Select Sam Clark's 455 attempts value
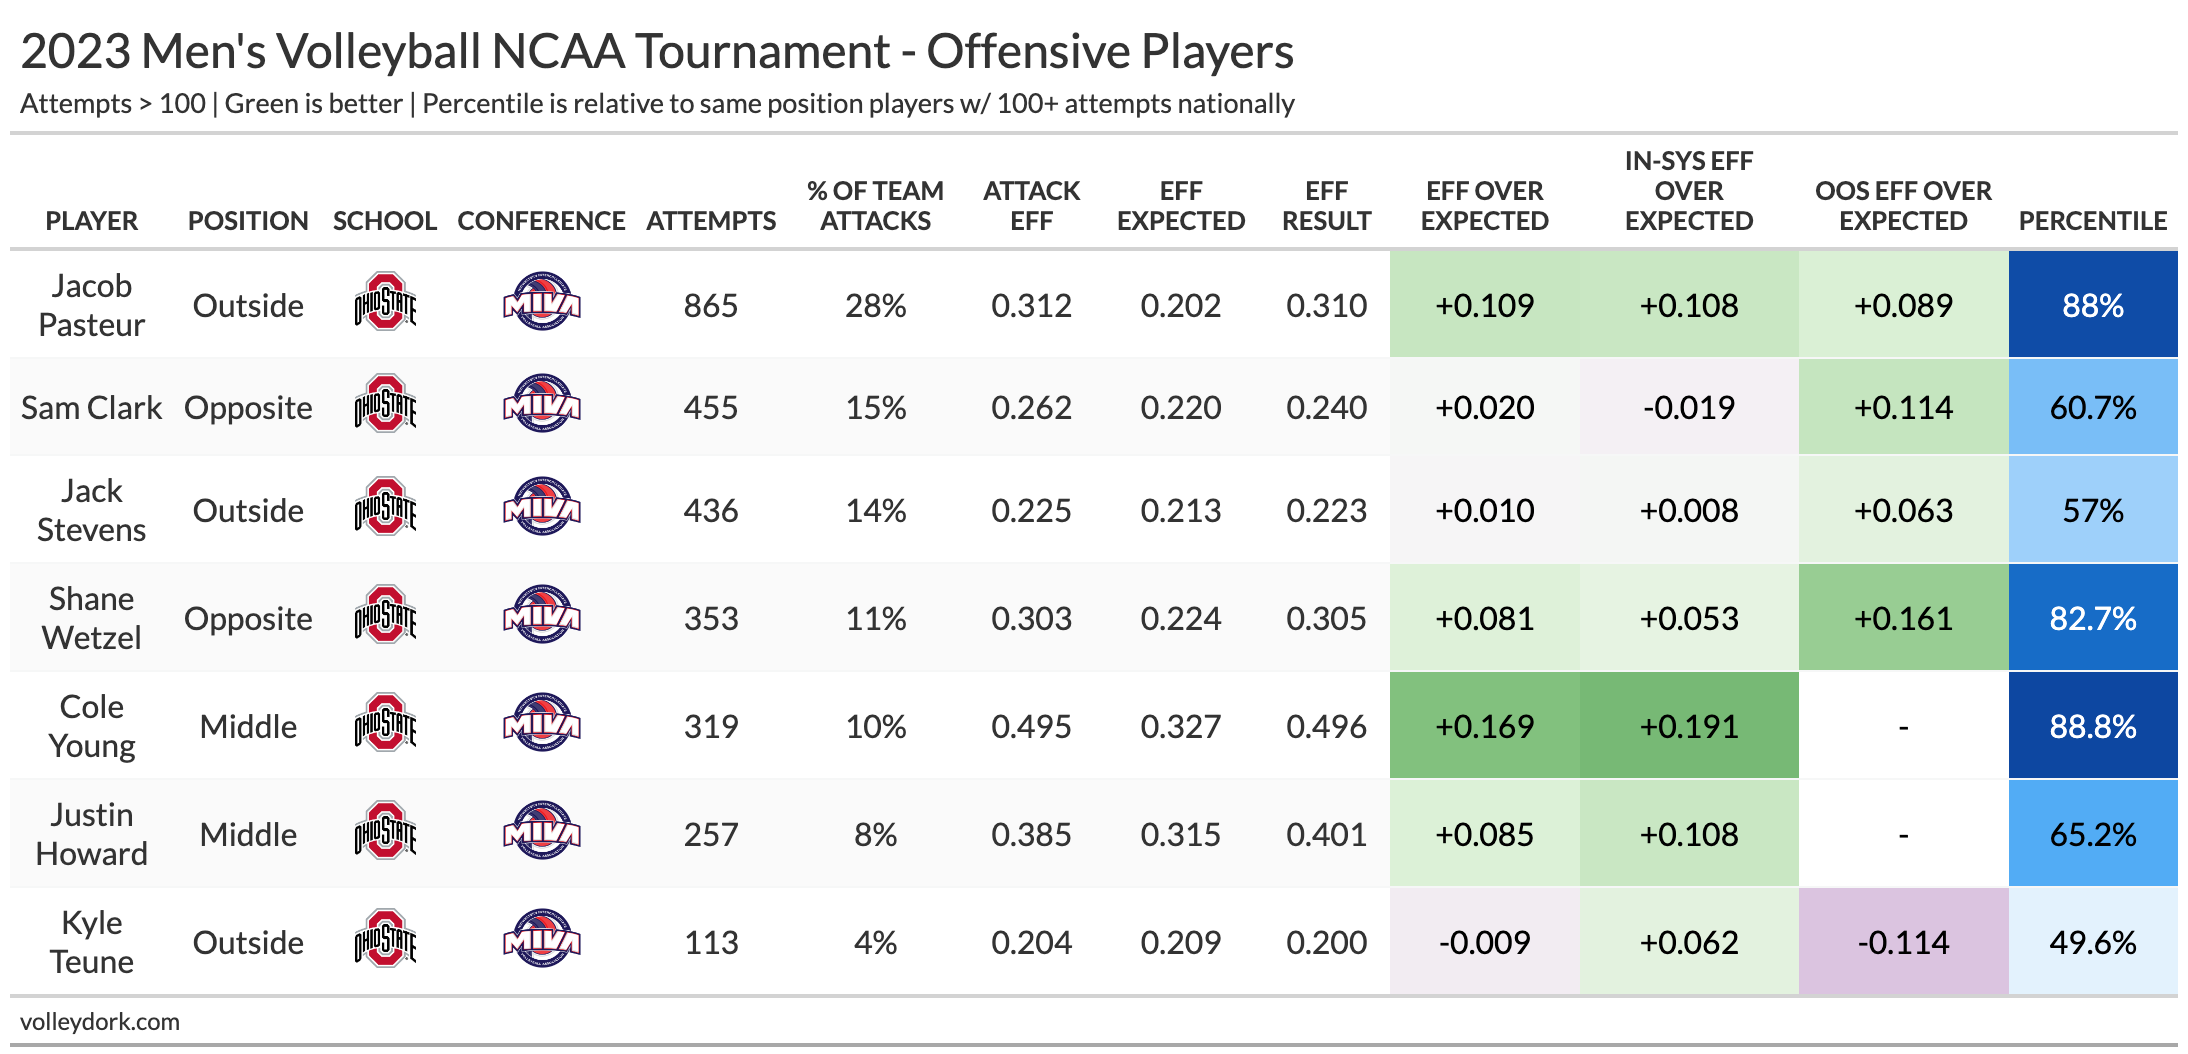 point(711,408)
